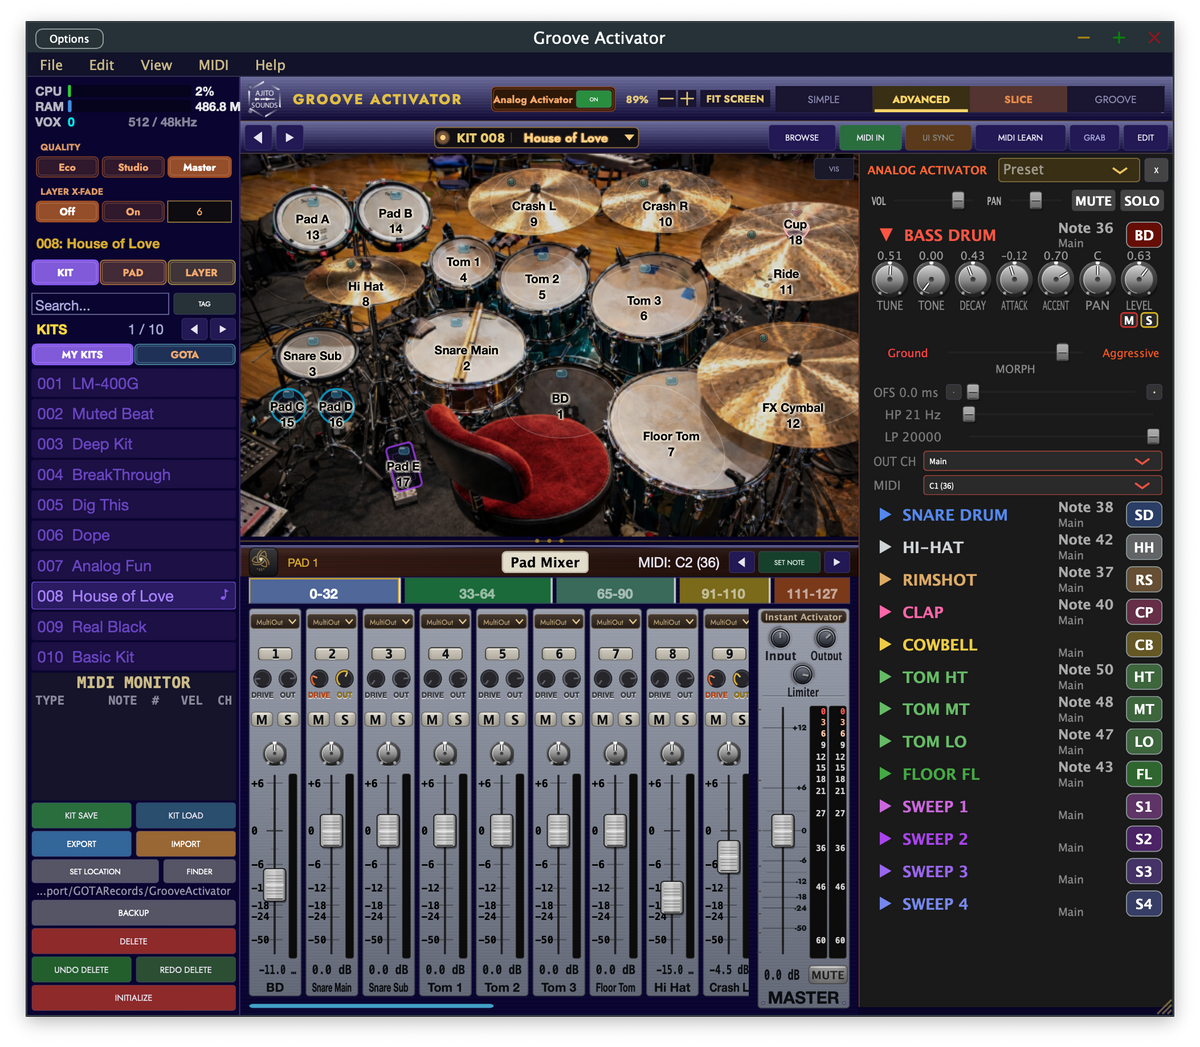Click the CB cowbell badge
Viewport: 1200px width, 1047px height.
point(1144,645)
